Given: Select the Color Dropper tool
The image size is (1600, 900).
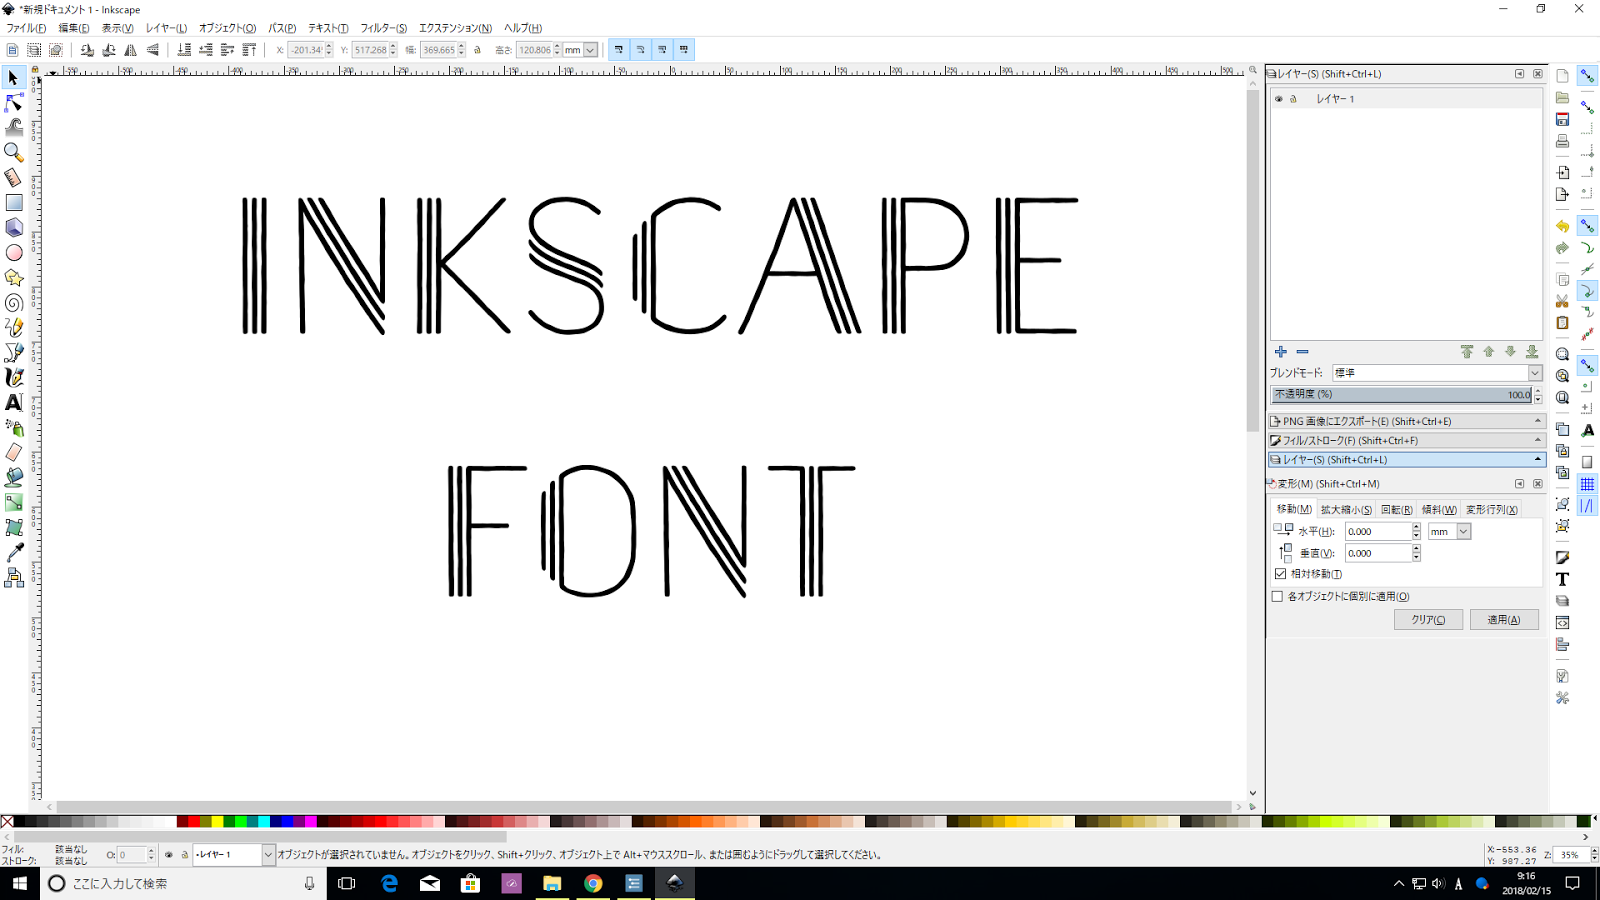Looking at the screenshot, I should (x=14, y=553).
